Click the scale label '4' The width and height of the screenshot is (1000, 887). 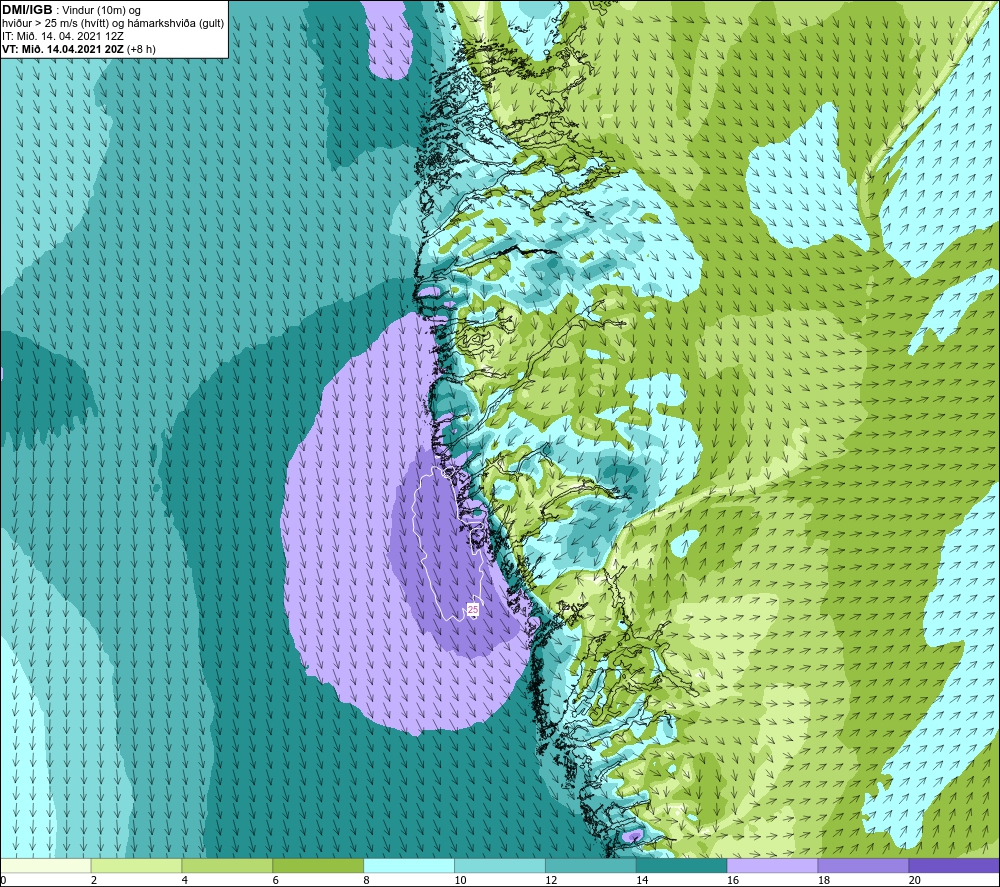point(184,881)
